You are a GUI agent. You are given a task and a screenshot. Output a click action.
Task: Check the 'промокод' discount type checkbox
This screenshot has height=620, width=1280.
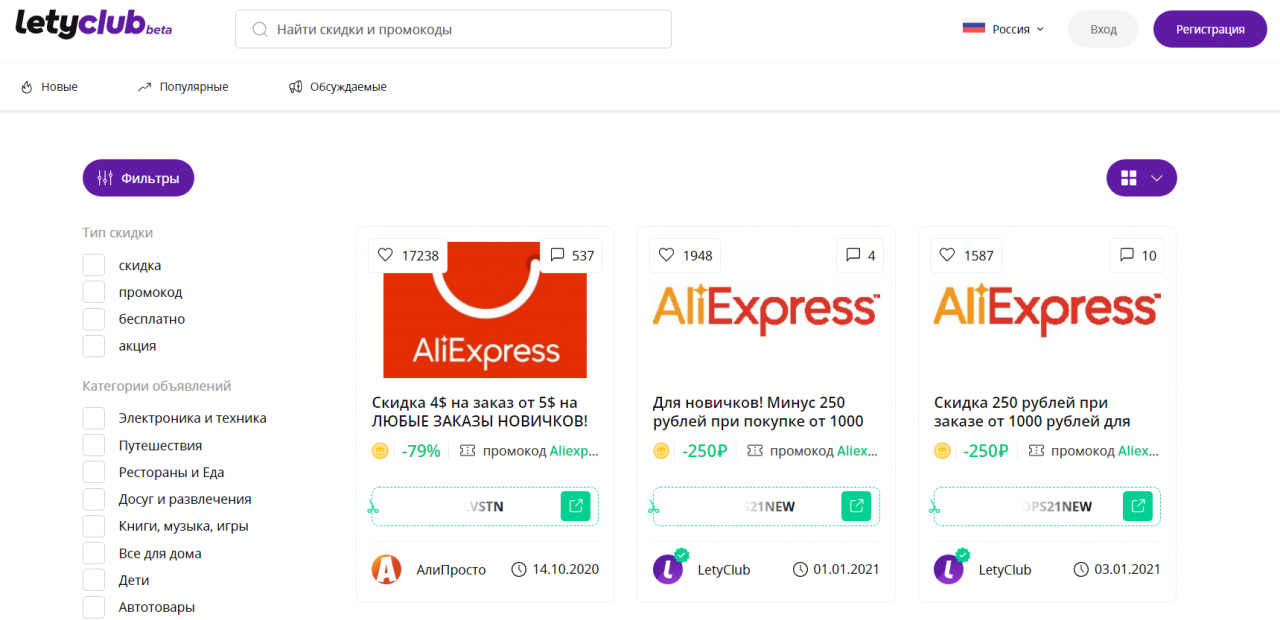click(94, 292)
